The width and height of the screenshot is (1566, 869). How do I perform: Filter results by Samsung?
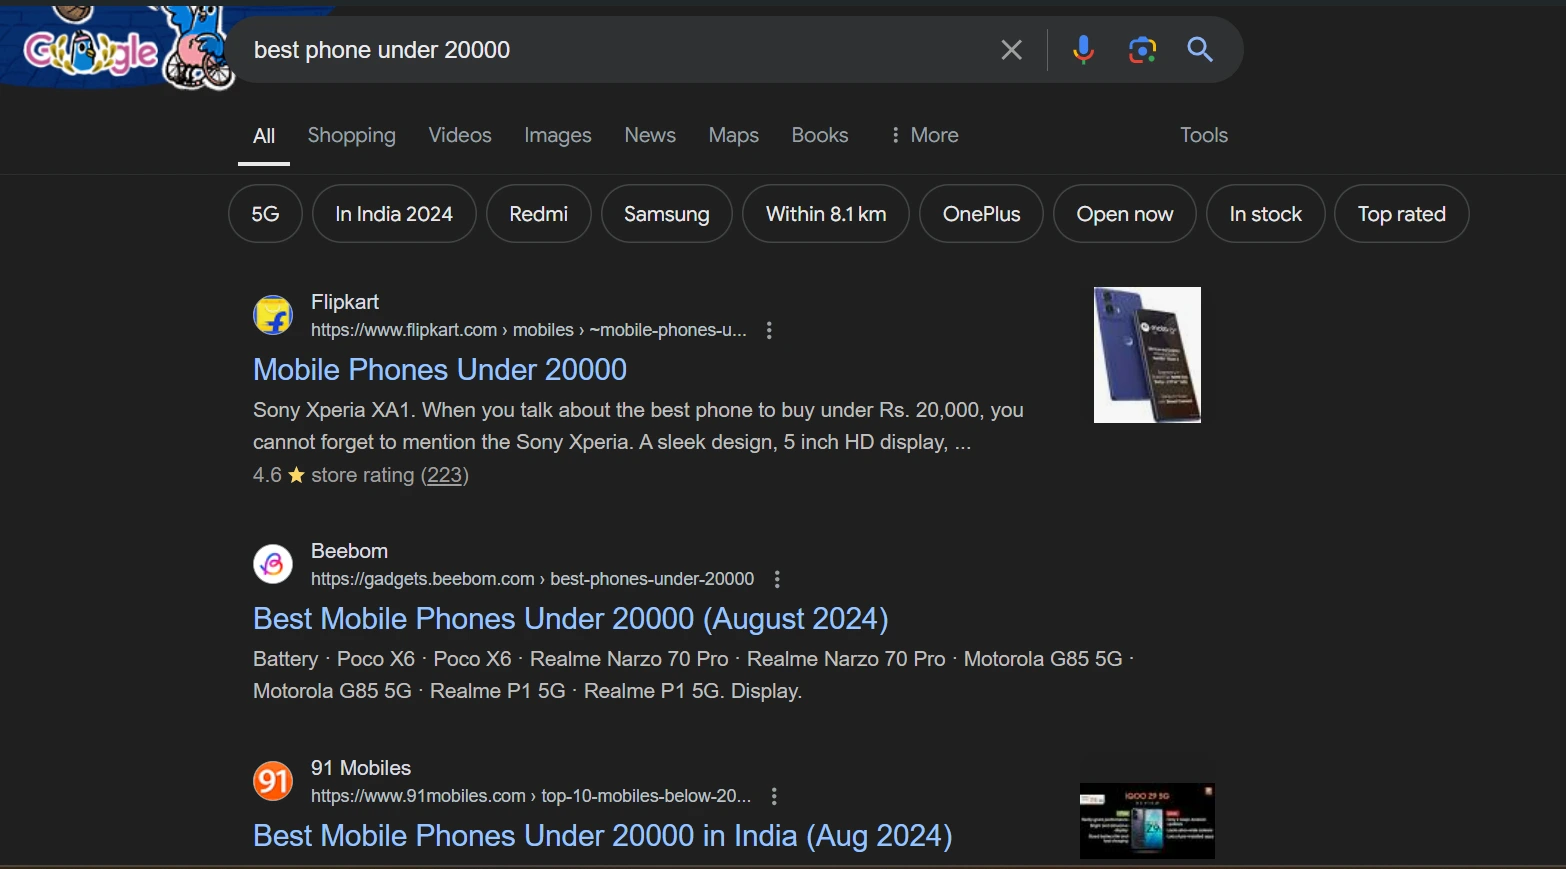pyautogui.click(x=667, y=214)
